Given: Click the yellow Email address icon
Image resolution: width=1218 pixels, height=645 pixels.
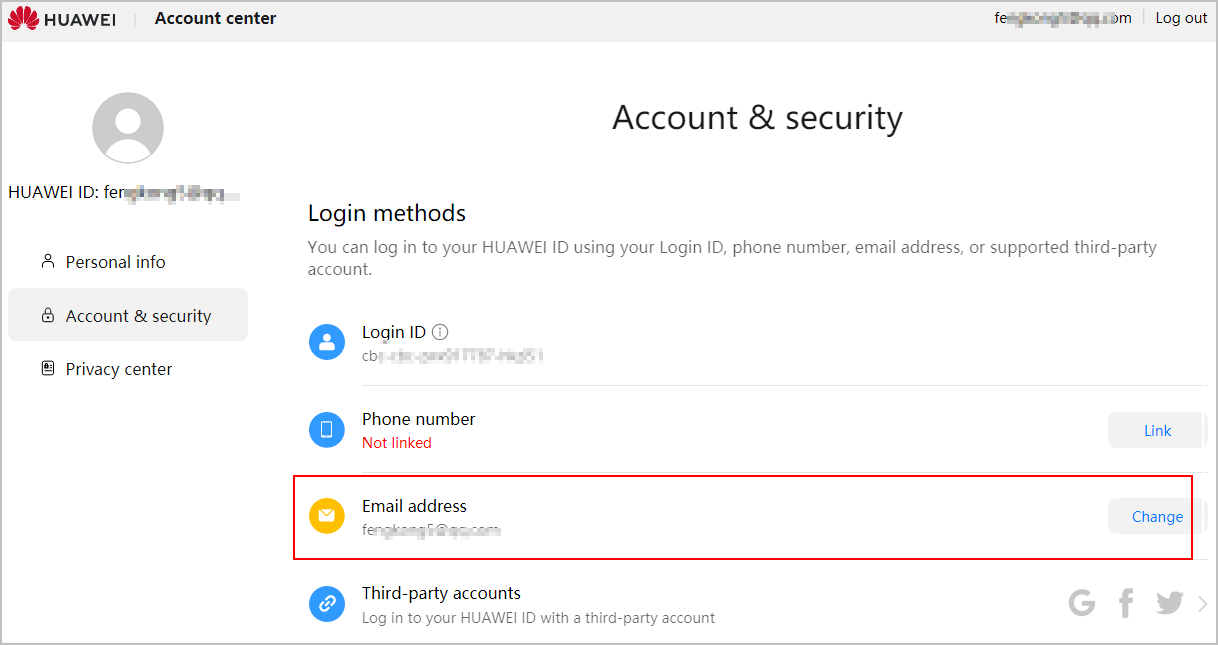Looking at the screenshot, I should (x=327, y=517).
